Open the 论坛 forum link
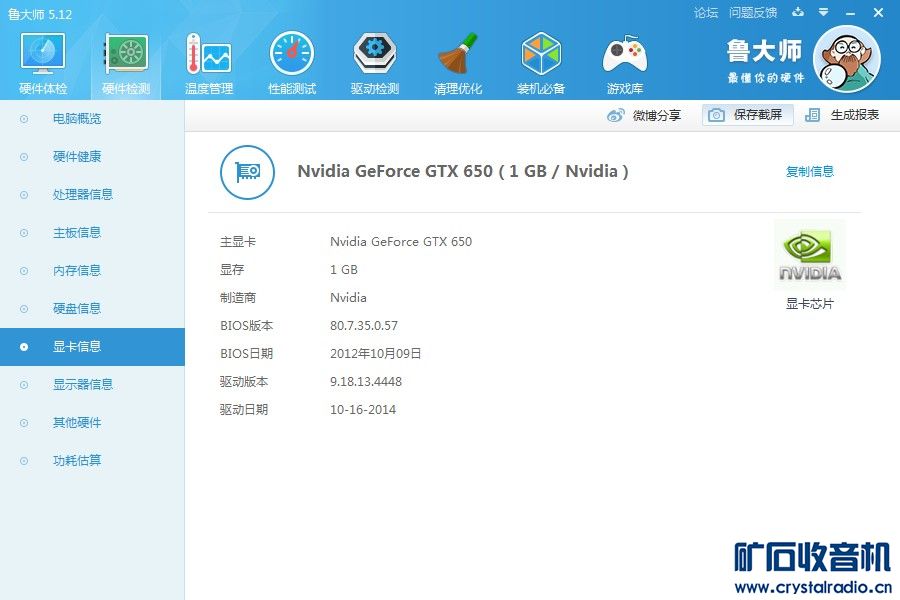This screenshot has width=900, height=600. coord(705,13)
